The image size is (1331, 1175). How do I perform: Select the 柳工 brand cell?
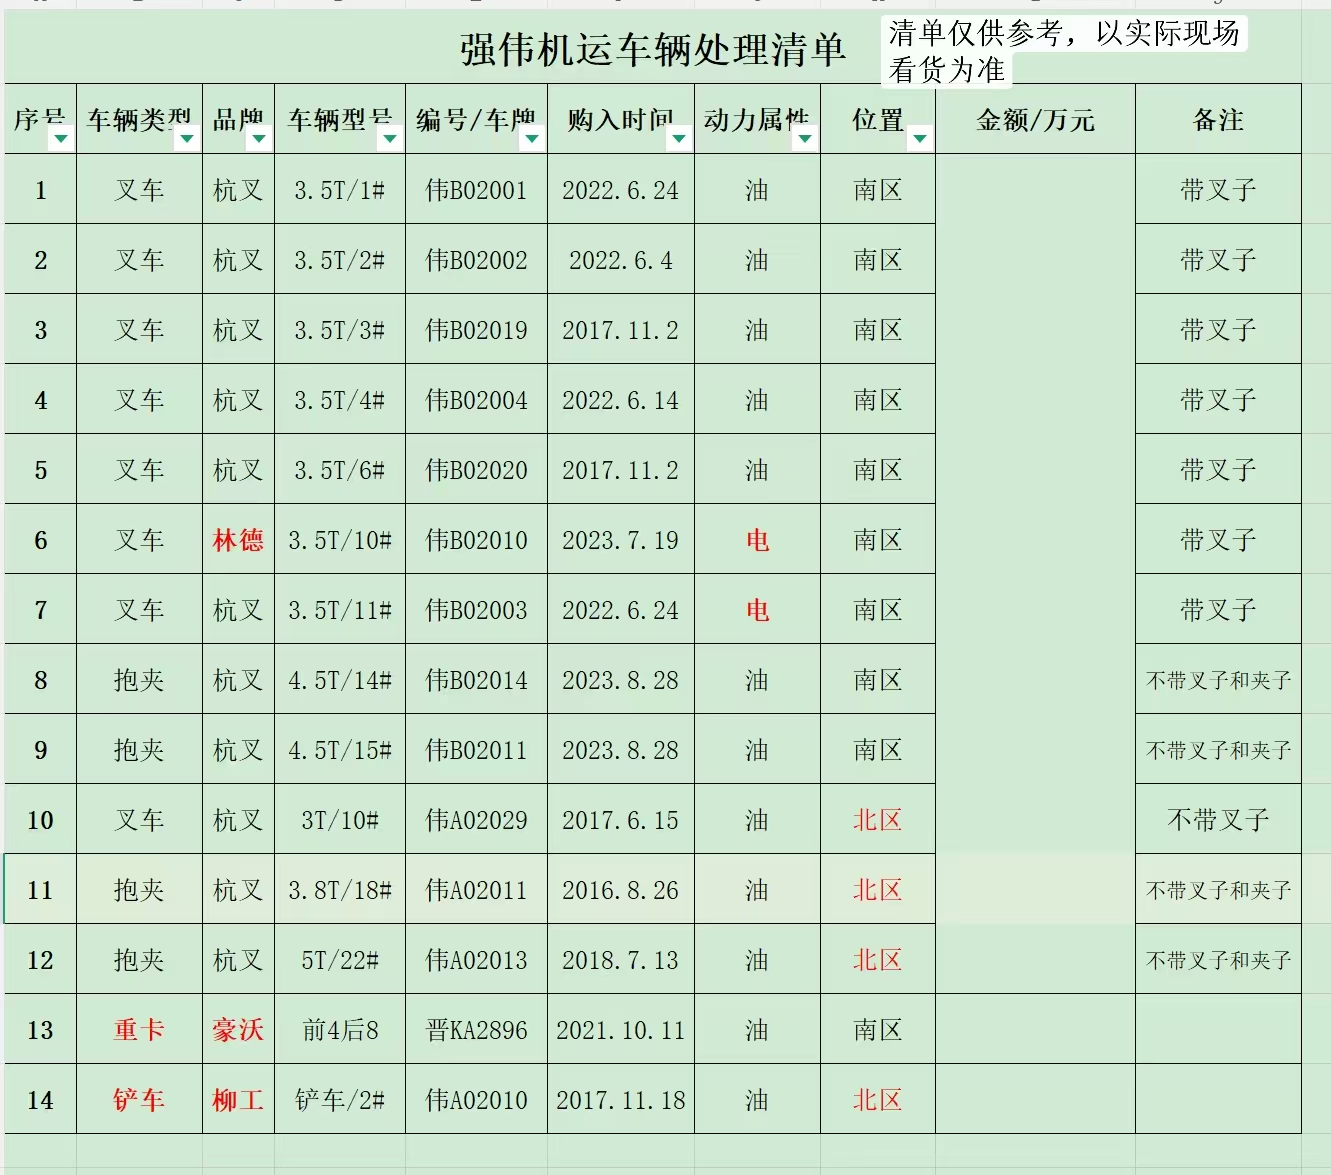(238, 1100)
